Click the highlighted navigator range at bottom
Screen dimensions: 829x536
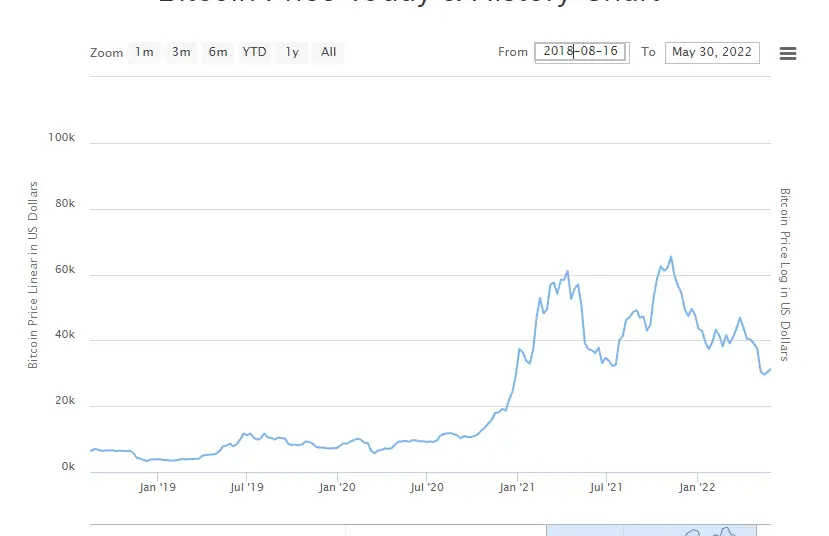click(651, 530)
